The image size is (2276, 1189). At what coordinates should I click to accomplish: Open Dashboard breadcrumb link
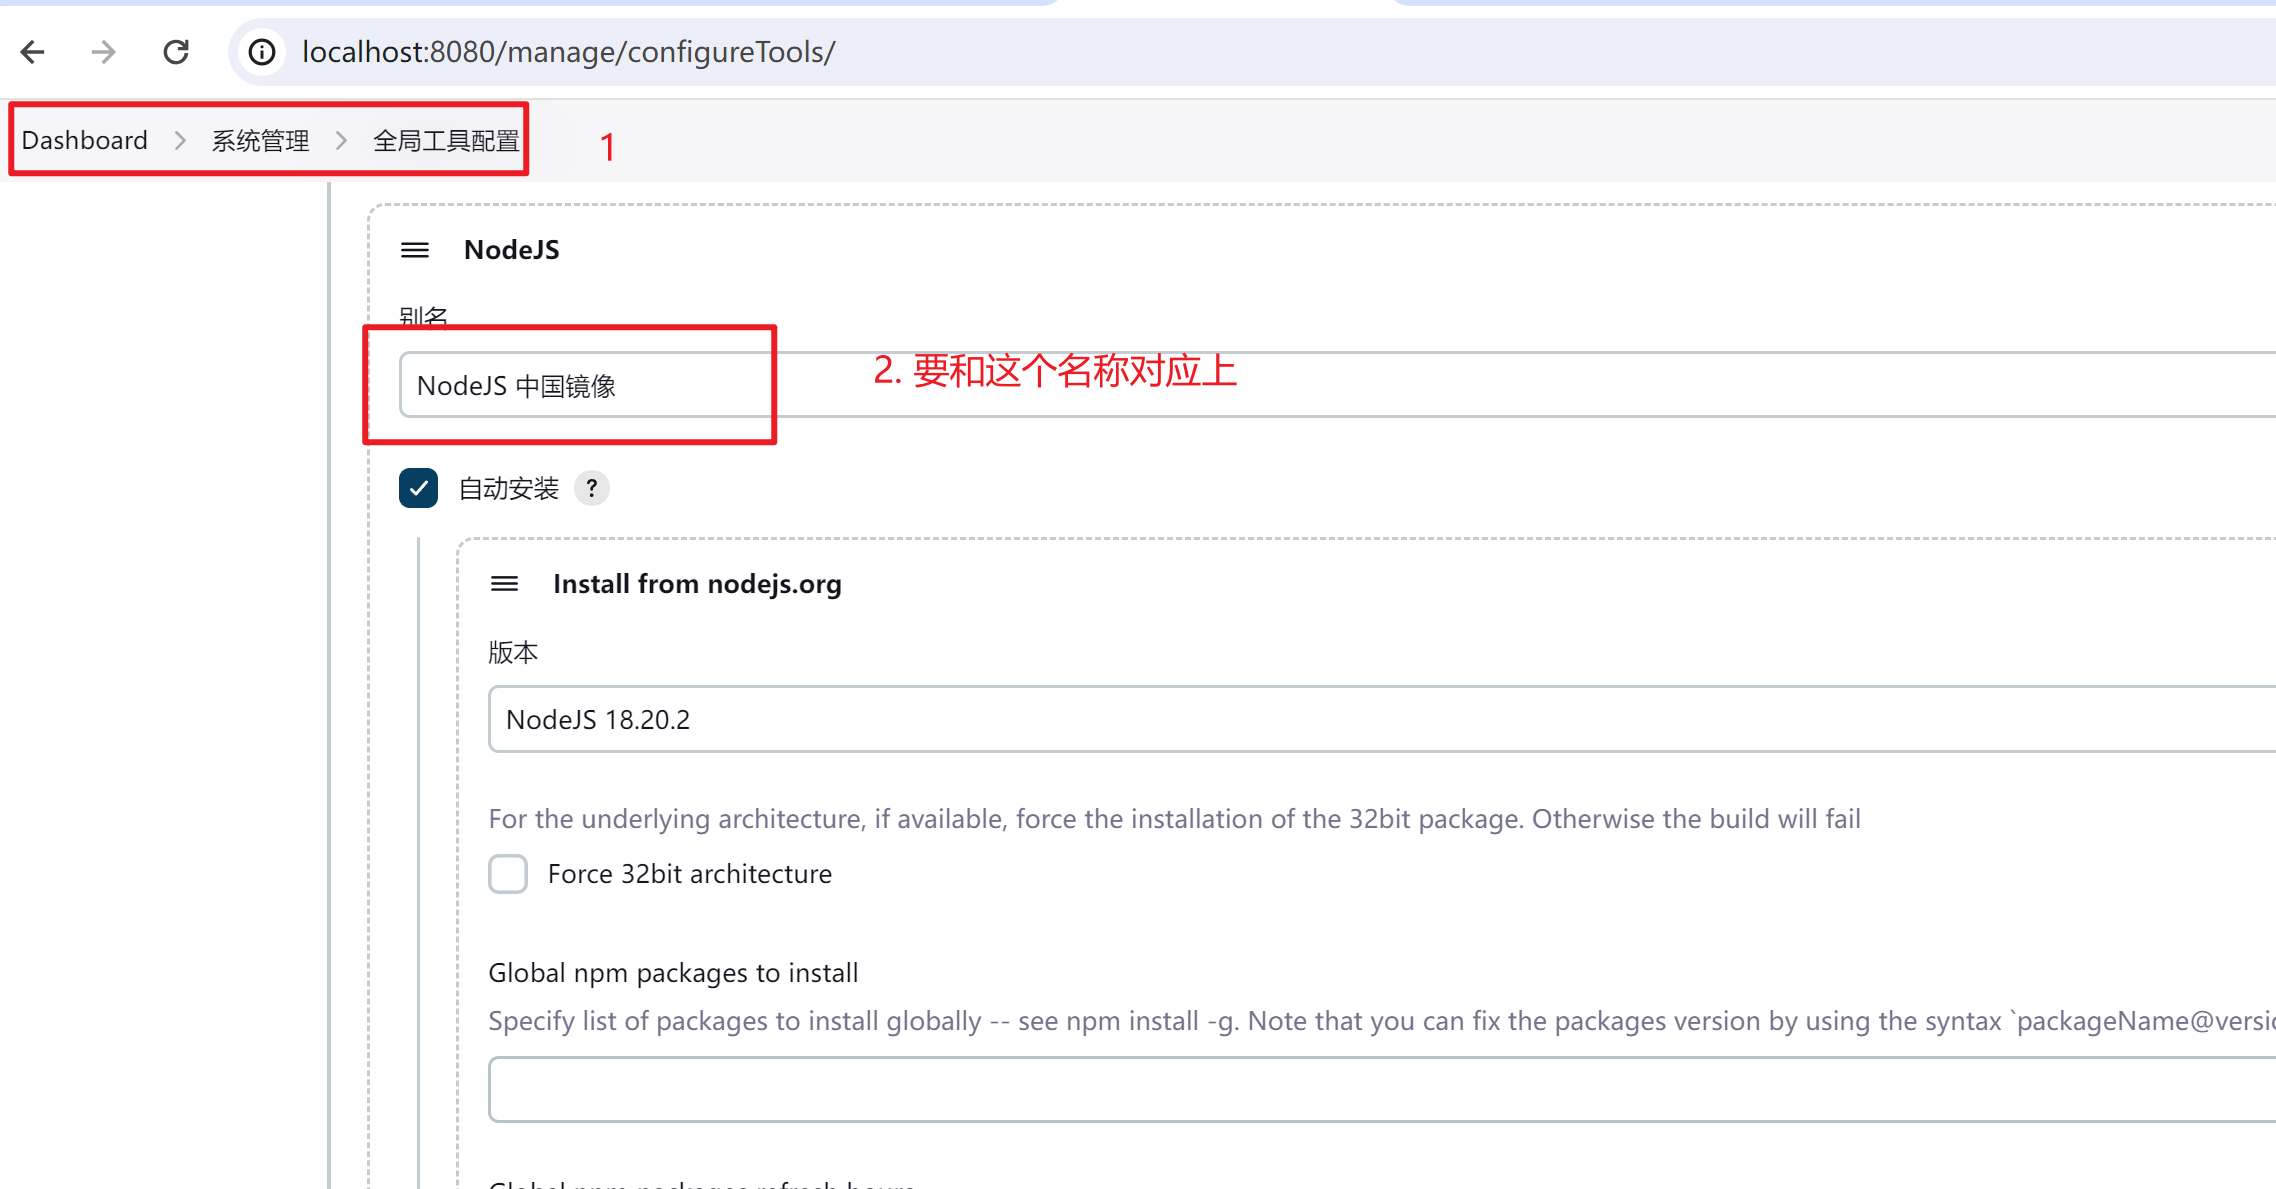pos(85,140)
